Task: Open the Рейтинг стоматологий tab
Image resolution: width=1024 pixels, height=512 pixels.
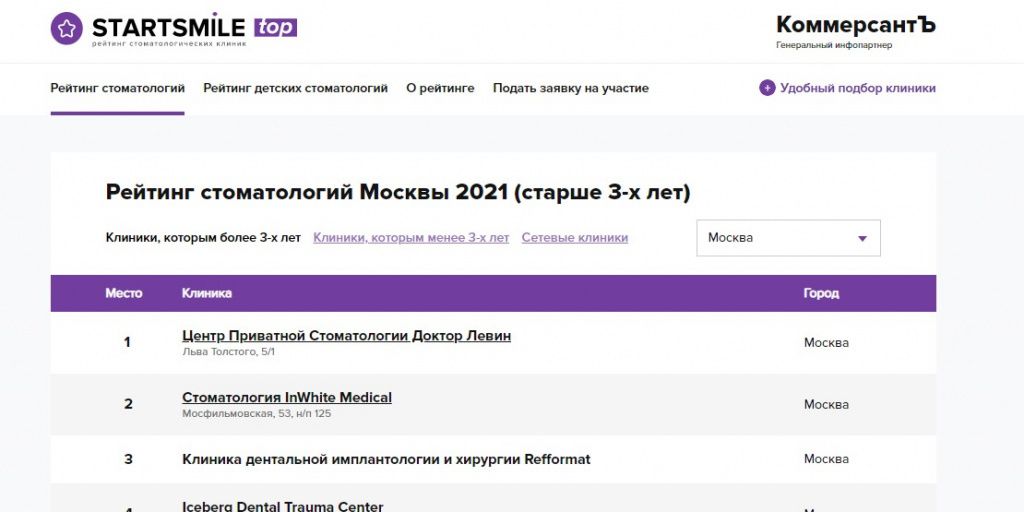Action: point(118,88)
